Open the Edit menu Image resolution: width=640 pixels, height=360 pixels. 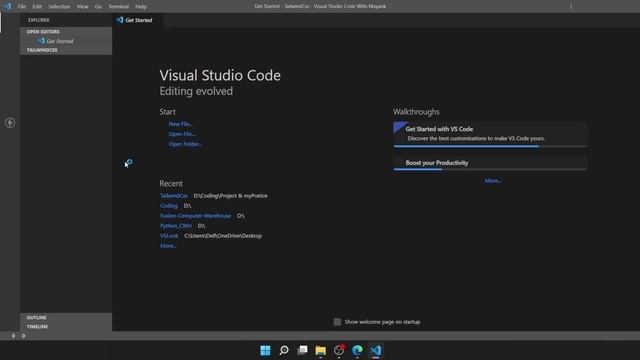[37, 7]
